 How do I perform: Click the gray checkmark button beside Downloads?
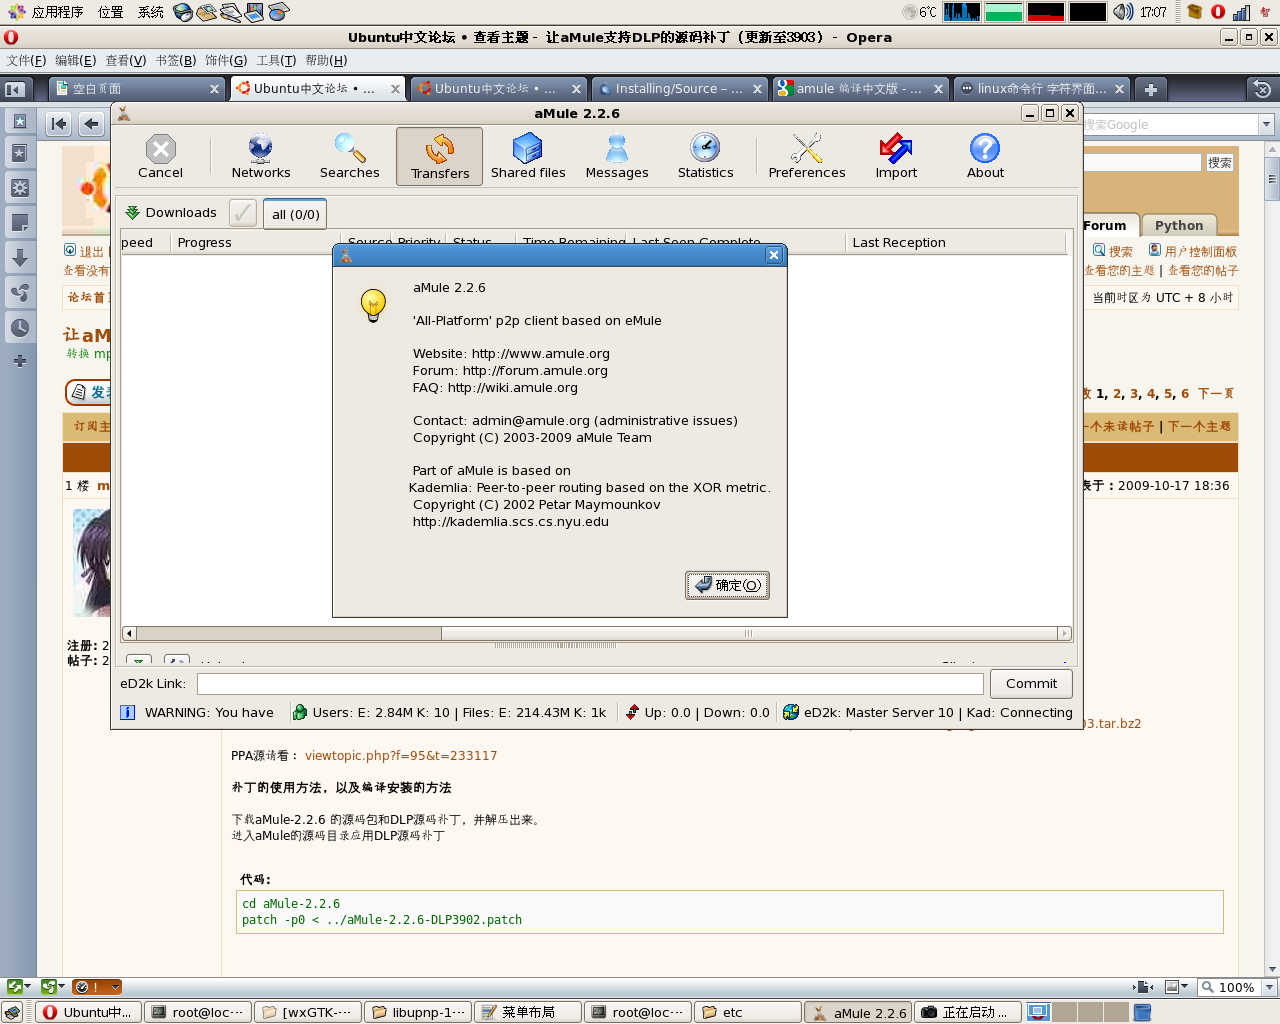tap(243, 213)
